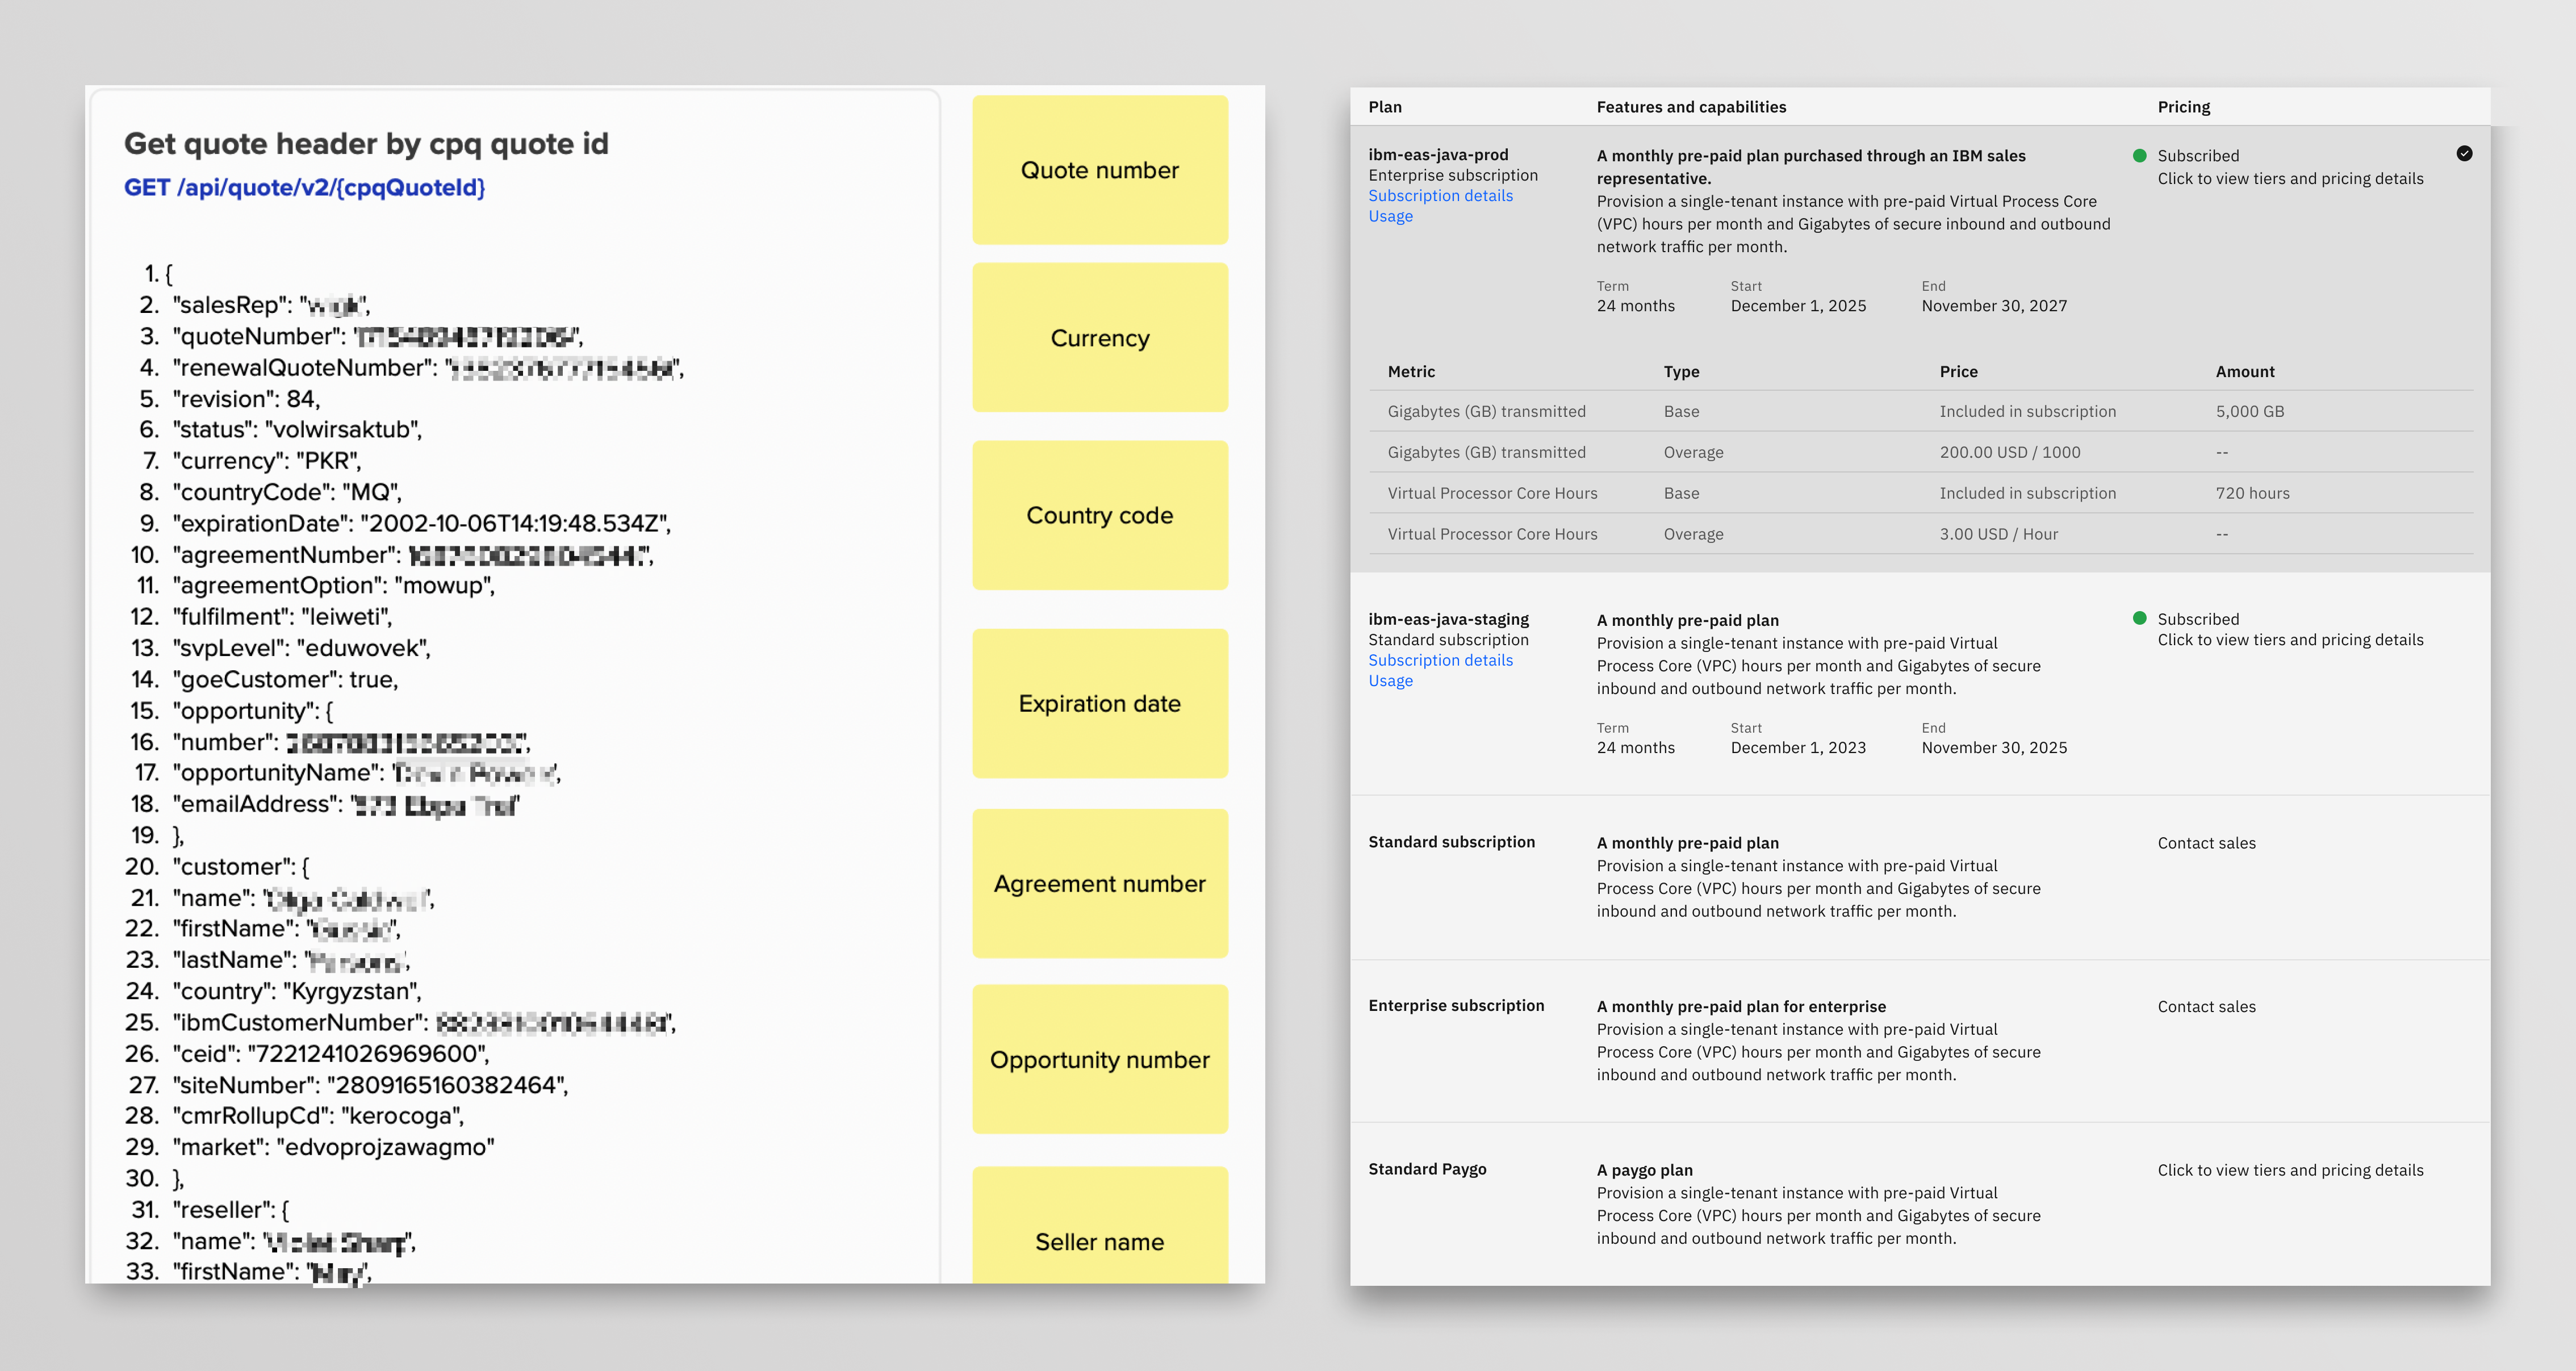Viewport: 2576px width, 1371px height.
Task: Open Usage link under ibm-eas-java-staging
Action: point(1390,681)
